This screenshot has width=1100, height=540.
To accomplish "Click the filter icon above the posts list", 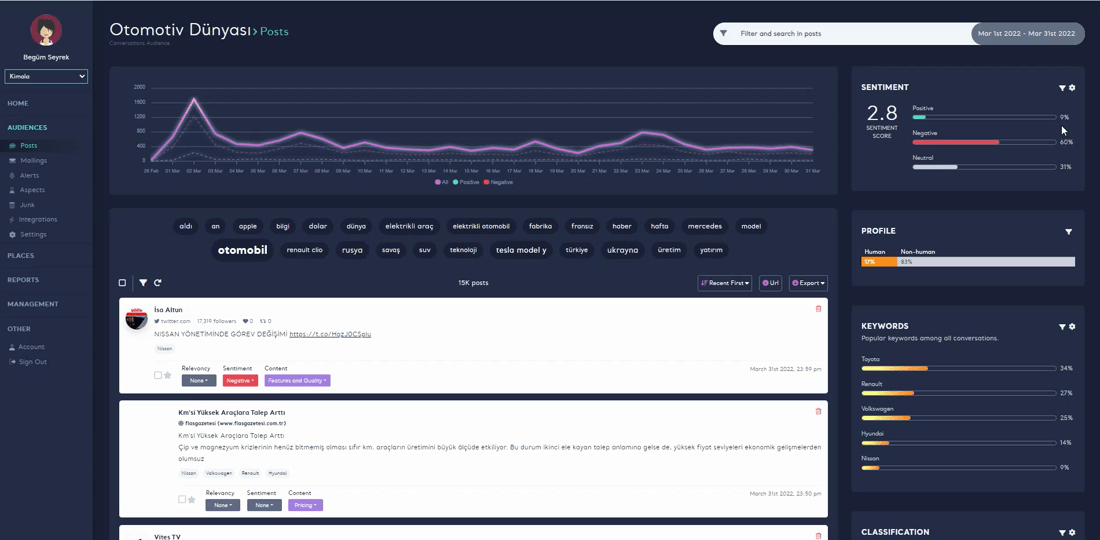I will [x=143, y=283].
